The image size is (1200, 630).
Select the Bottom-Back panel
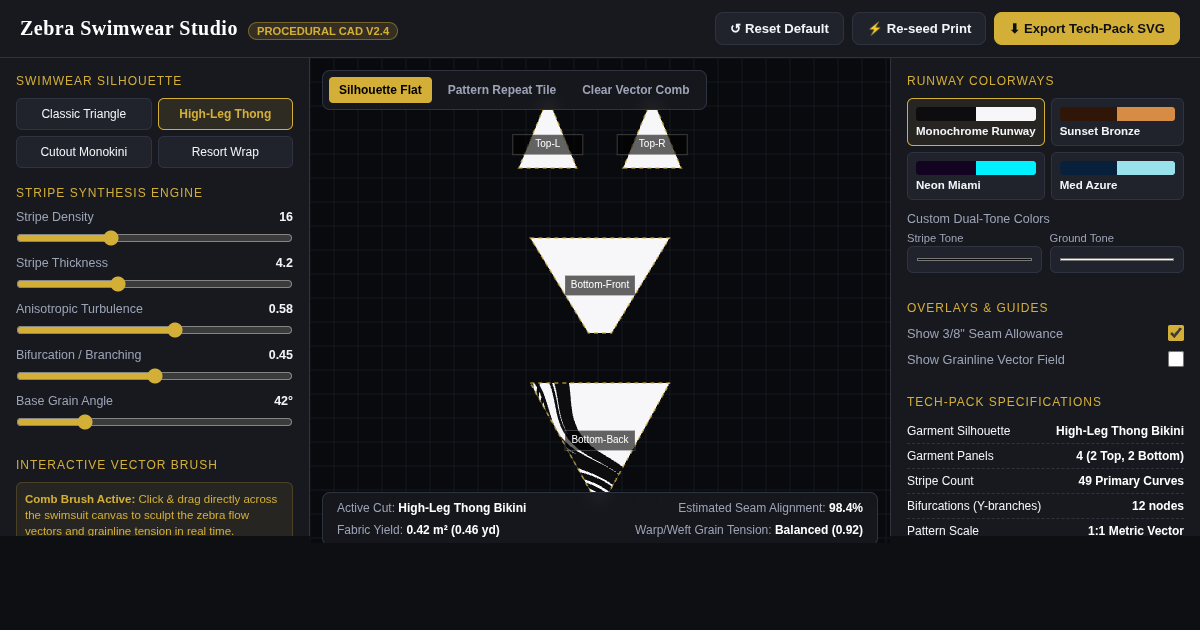(x=600, y=440)
